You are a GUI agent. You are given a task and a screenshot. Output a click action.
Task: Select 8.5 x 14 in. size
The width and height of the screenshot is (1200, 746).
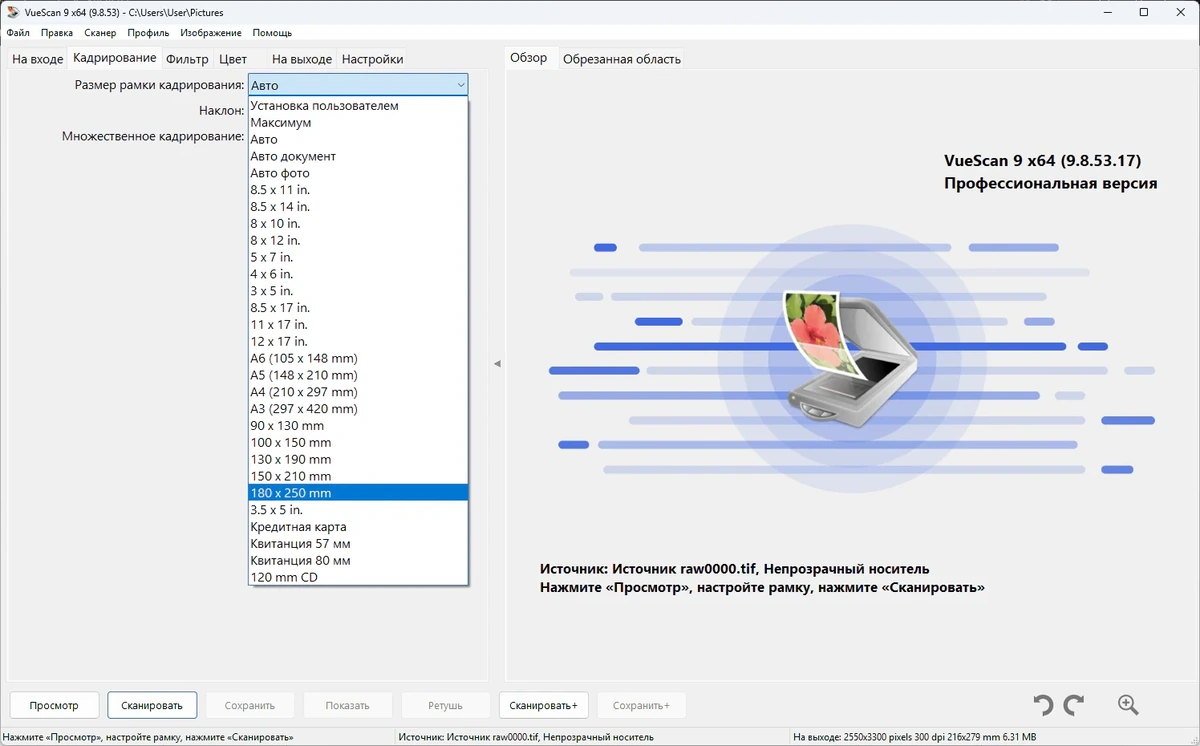[x=358, y=206]
